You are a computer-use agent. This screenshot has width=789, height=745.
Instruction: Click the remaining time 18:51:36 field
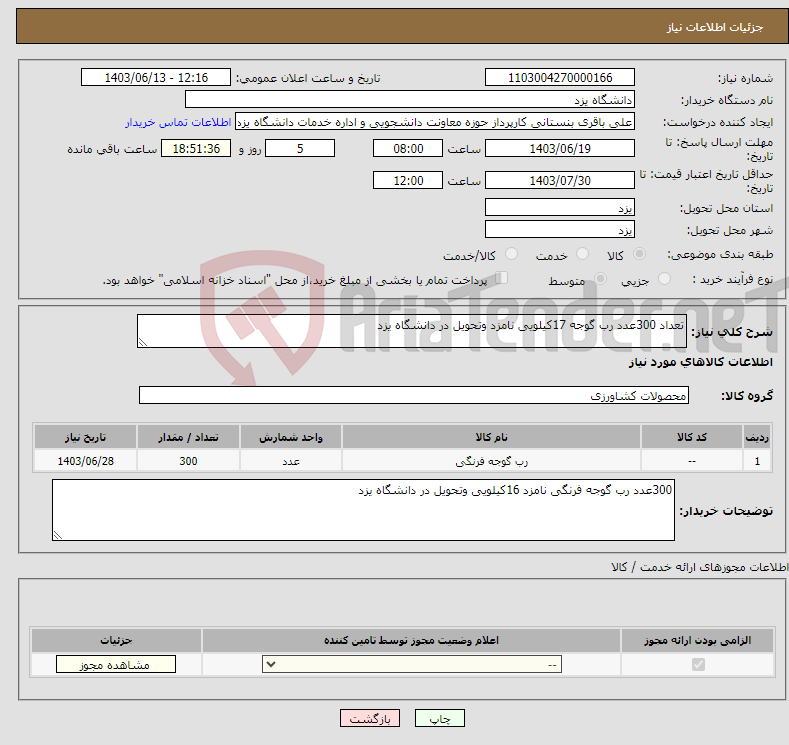pyautogui.click(x=196, y=148)
